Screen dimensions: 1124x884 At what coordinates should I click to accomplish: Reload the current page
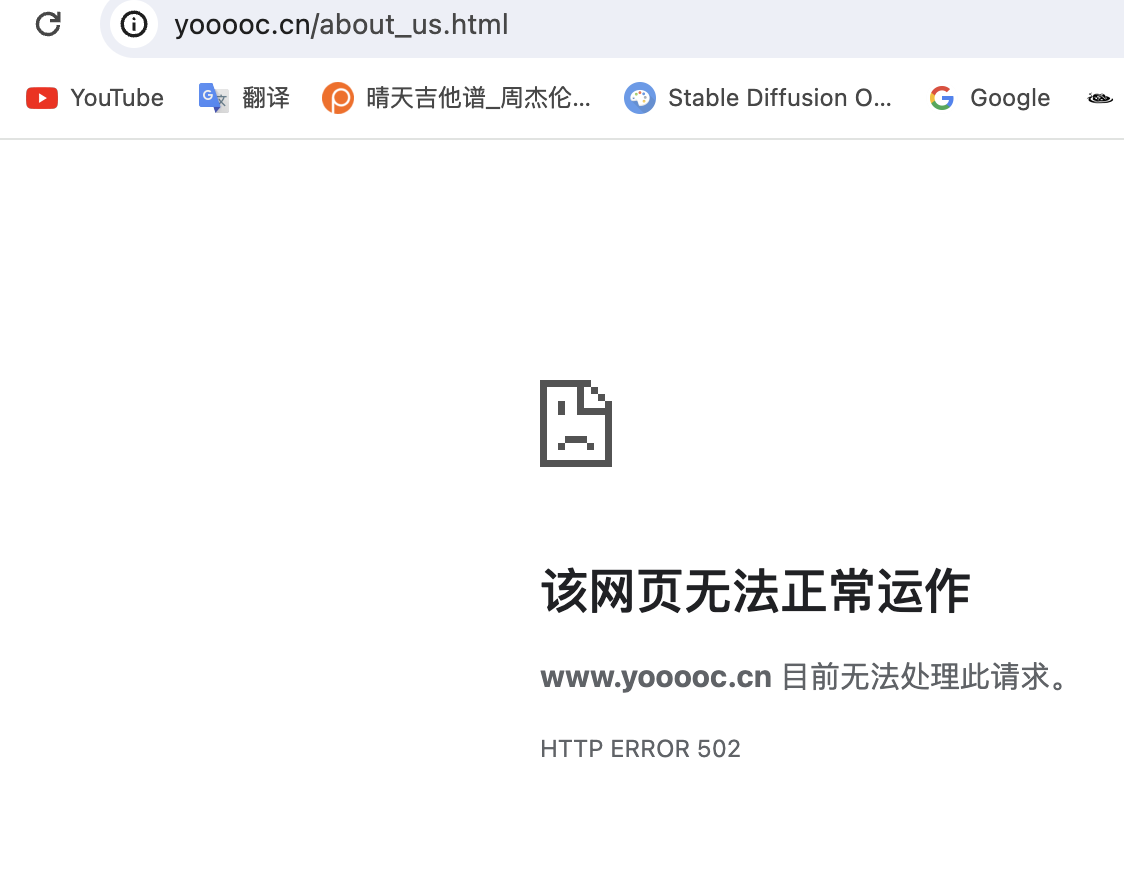click(x=48, y=24)
